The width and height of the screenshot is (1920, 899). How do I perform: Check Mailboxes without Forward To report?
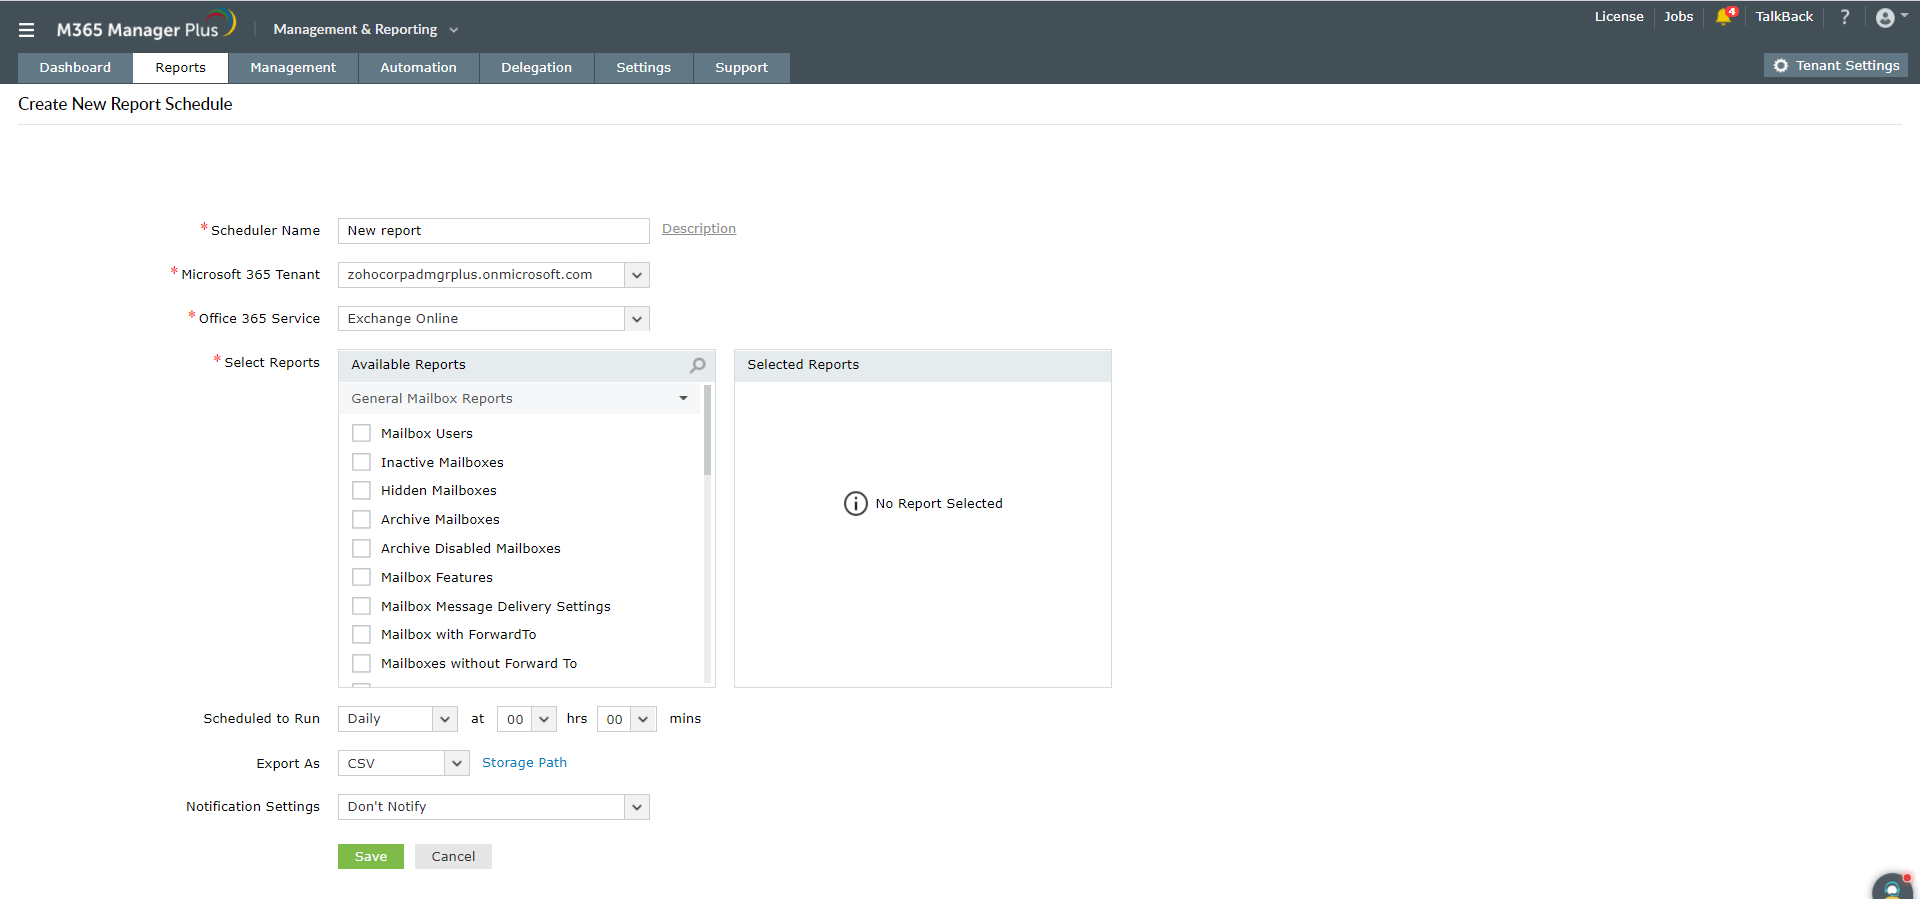tap(361, 663)
